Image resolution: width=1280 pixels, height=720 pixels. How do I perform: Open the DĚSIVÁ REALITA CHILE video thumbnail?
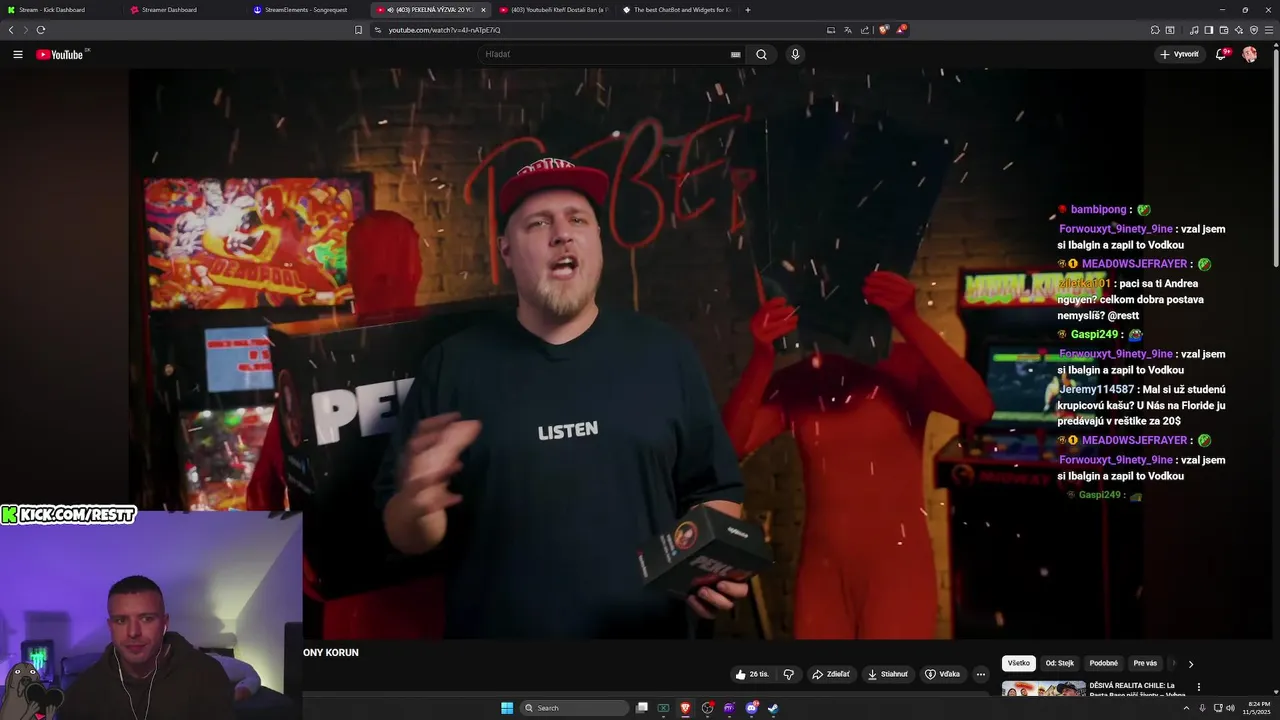click(1043, 689)
